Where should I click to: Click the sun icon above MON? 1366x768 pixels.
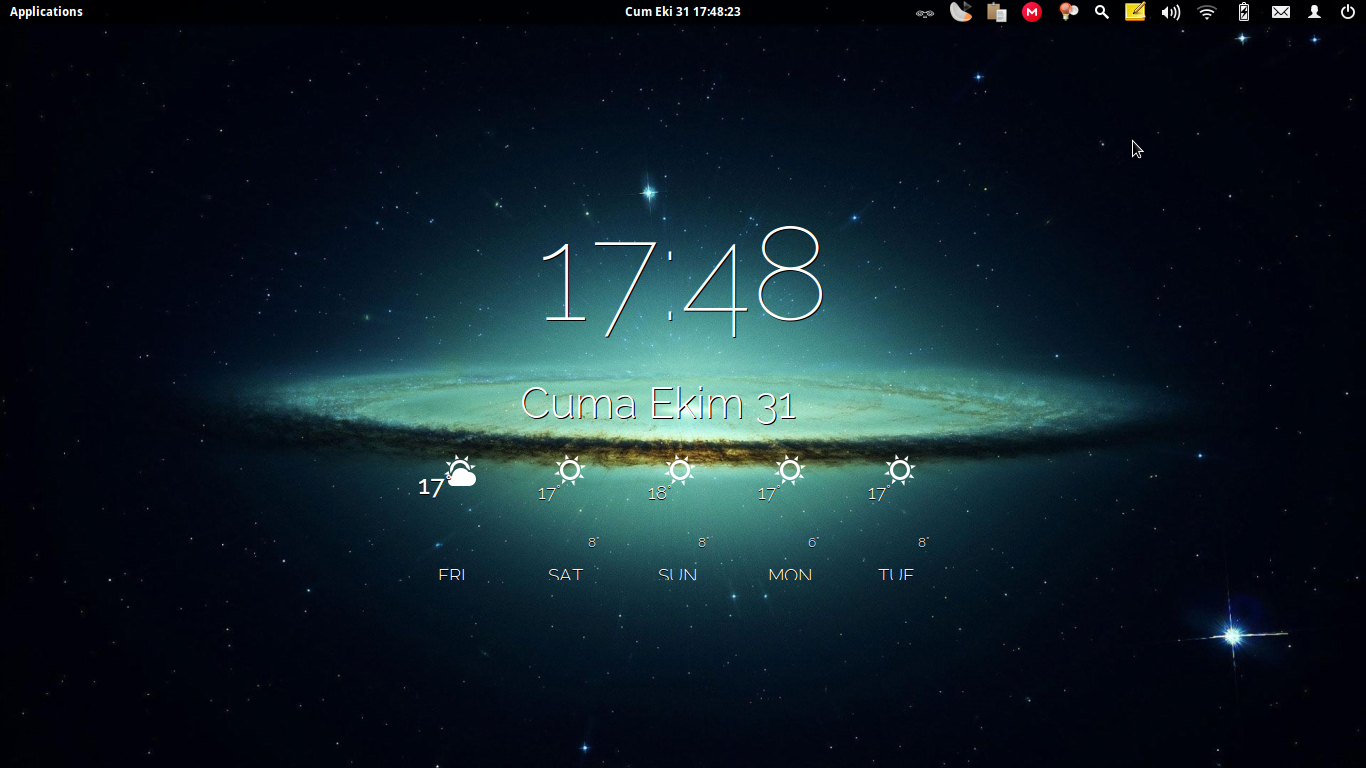tap(790, 469)
